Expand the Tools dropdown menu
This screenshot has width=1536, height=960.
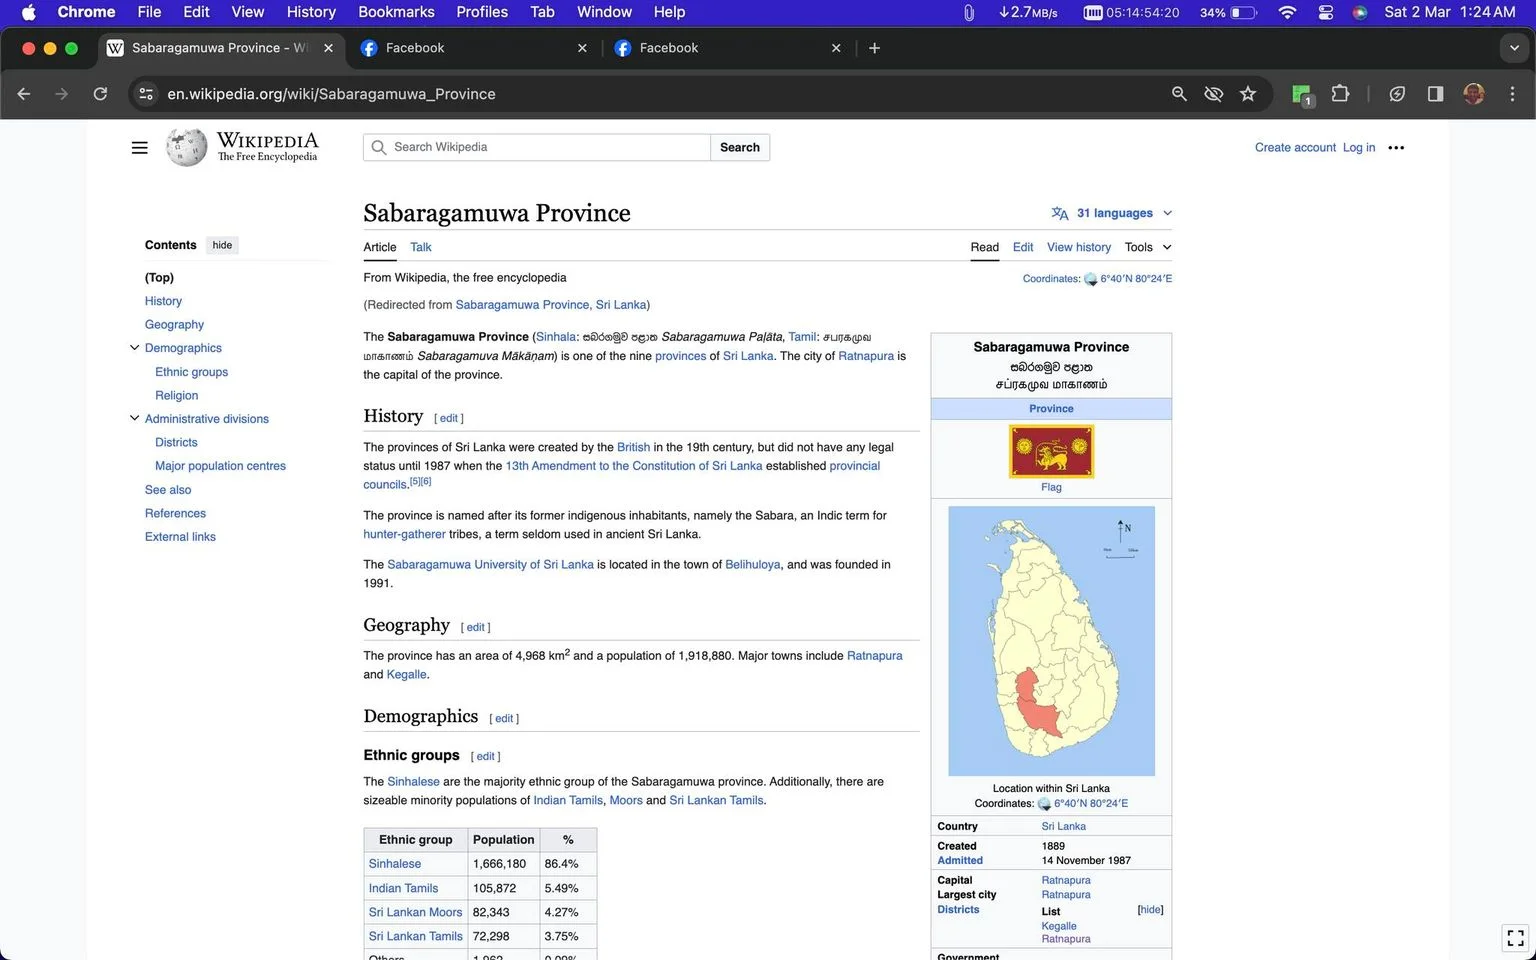(x=1148, y=247)
